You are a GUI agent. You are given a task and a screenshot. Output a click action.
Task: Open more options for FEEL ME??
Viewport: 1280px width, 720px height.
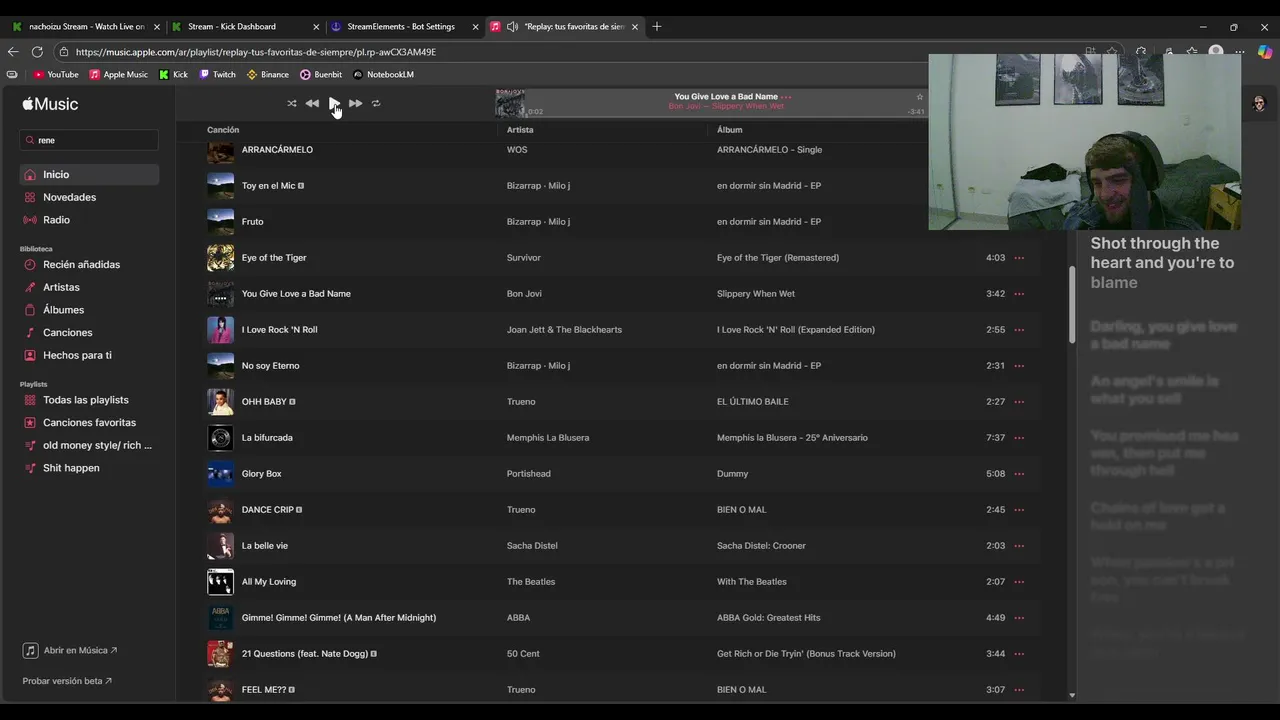pos(1019,690)
